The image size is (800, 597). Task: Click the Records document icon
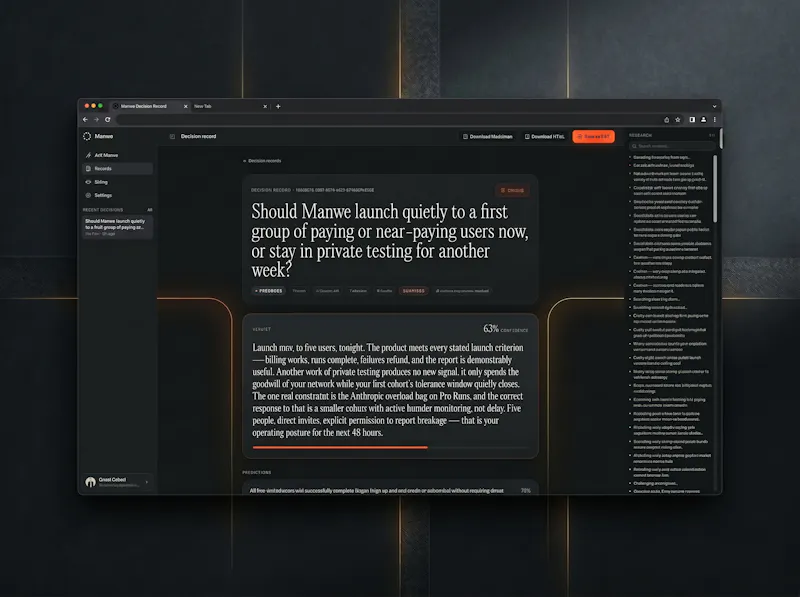(x=88, y=168)
